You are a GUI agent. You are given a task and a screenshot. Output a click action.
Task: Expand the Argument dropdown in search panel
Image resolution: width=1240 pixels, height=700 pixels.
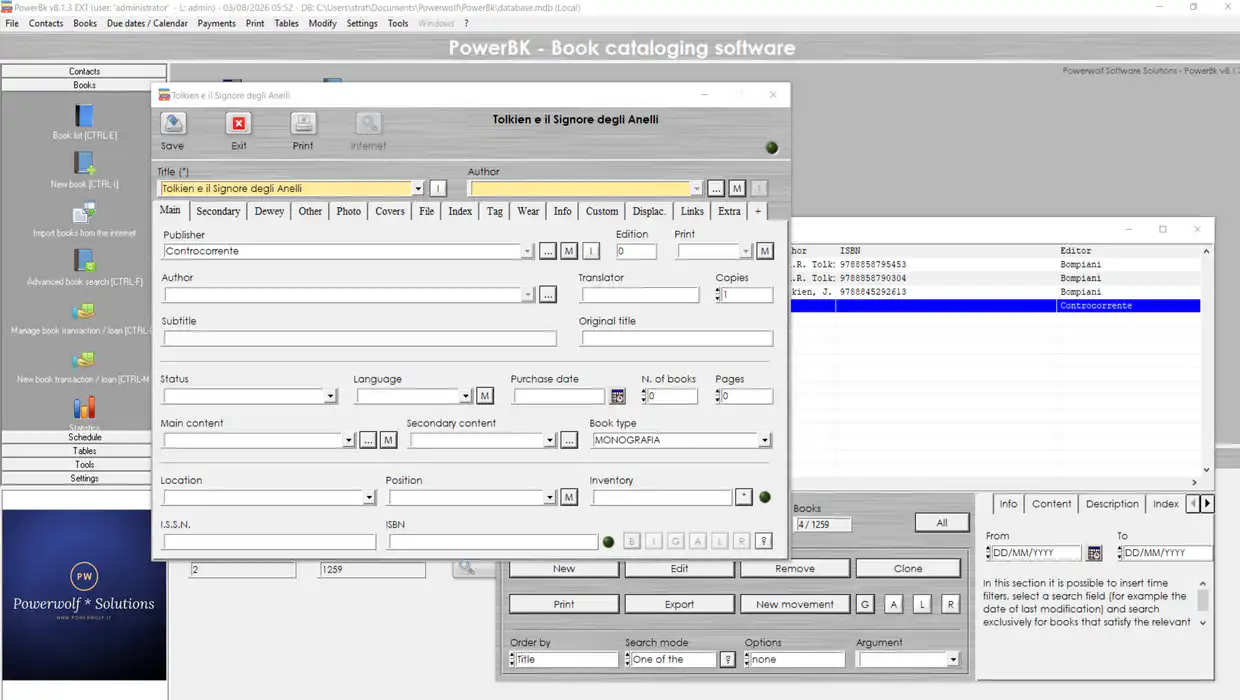point(953,660)
